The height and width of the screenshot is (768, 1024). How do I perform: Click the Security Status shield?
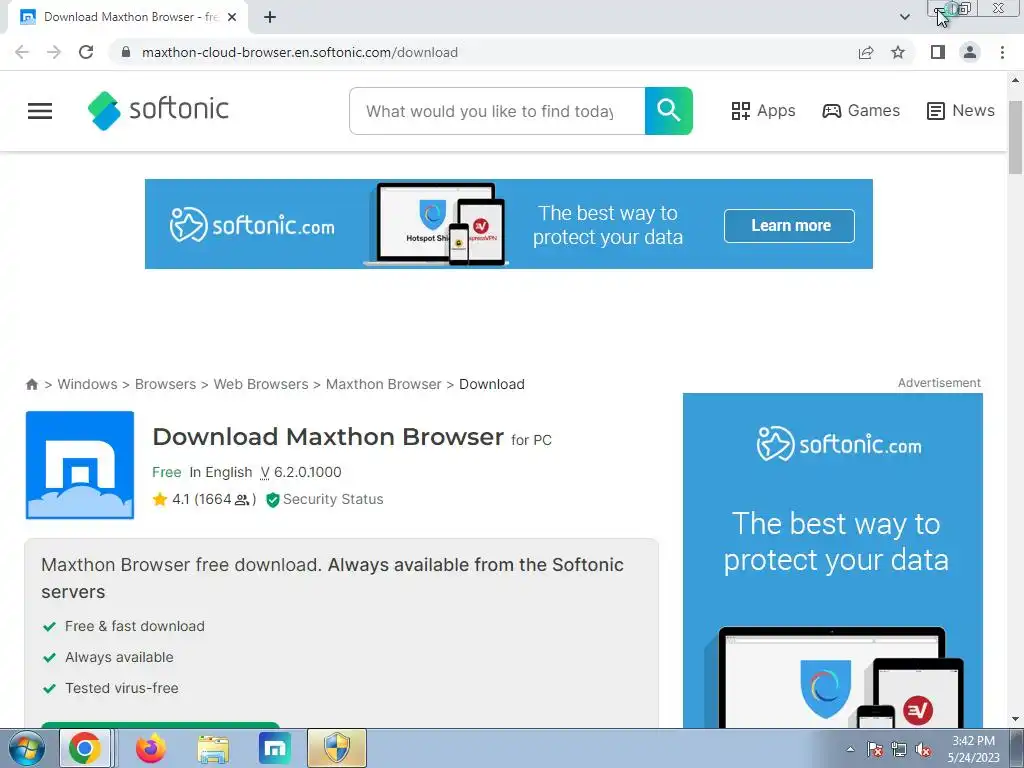click(x=272, y=500)
